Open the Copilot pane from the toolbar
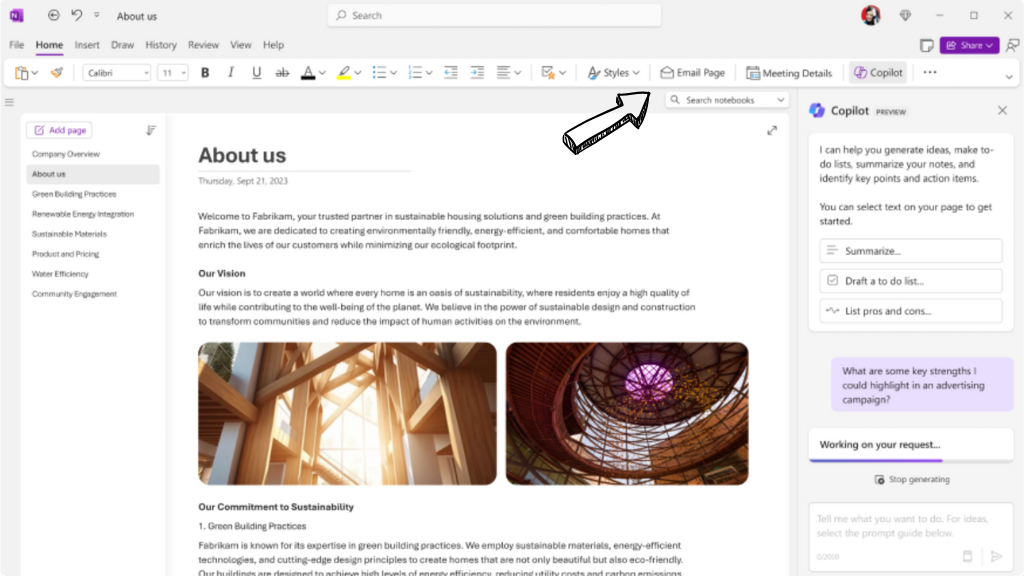Viewport: 1024px width, 576px height. tap(878, 72)
